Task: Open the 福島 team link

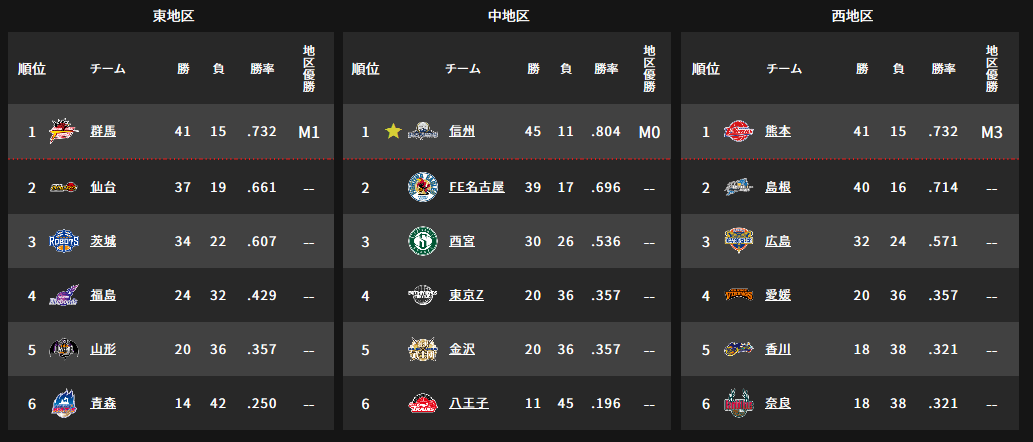Action: pos(103,295)
